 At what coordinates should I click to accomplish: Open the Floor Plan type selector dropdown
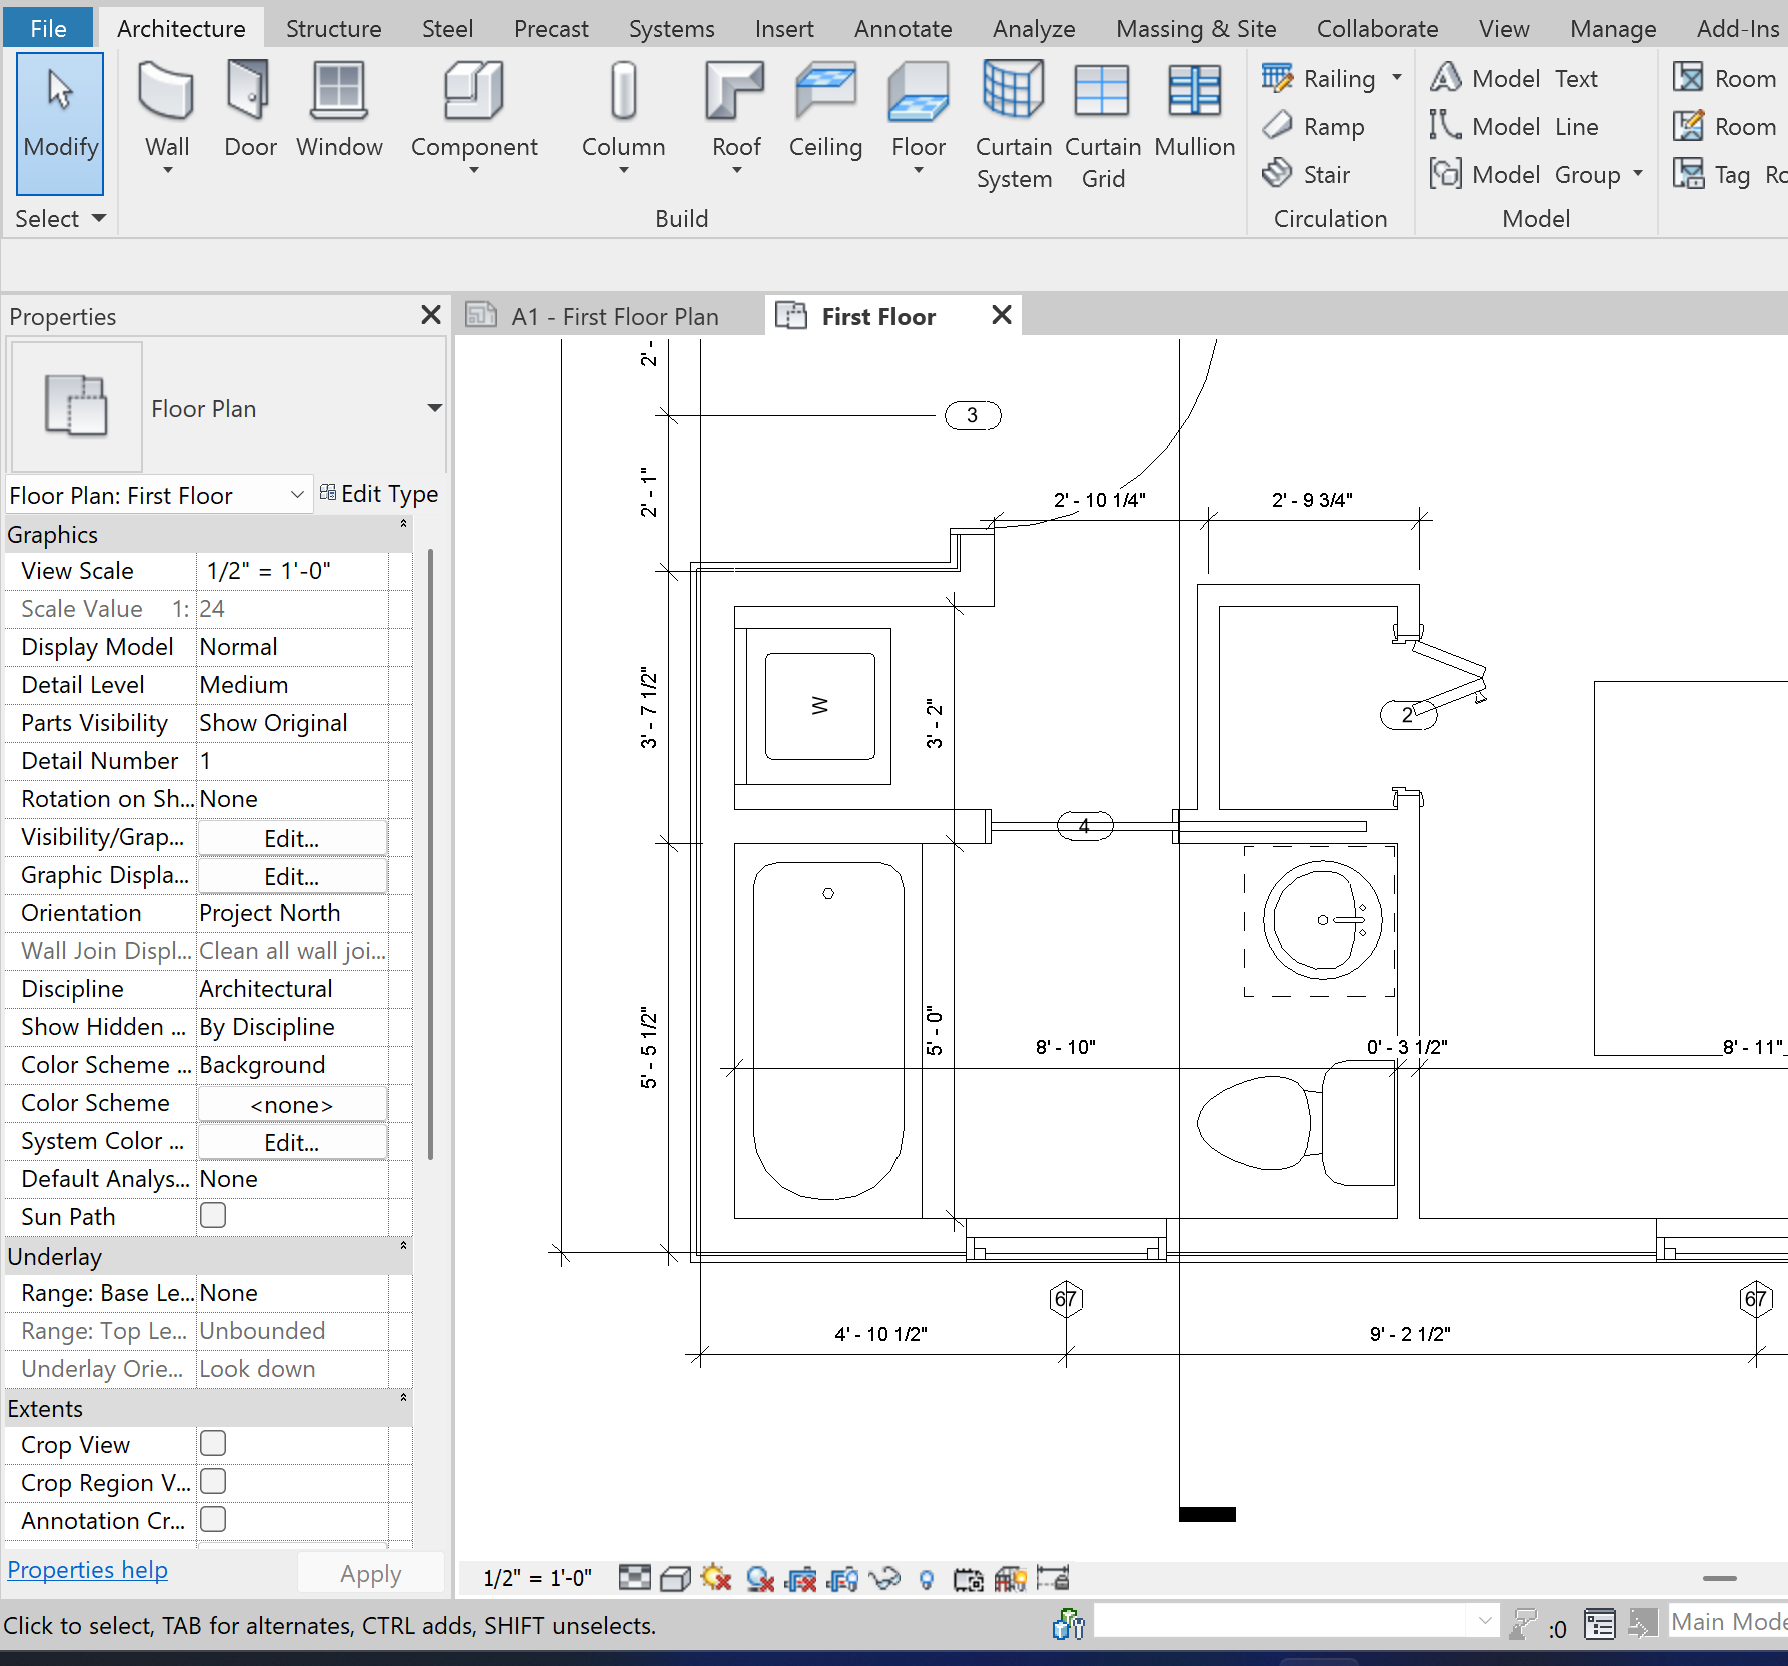[x=434, y=407]
